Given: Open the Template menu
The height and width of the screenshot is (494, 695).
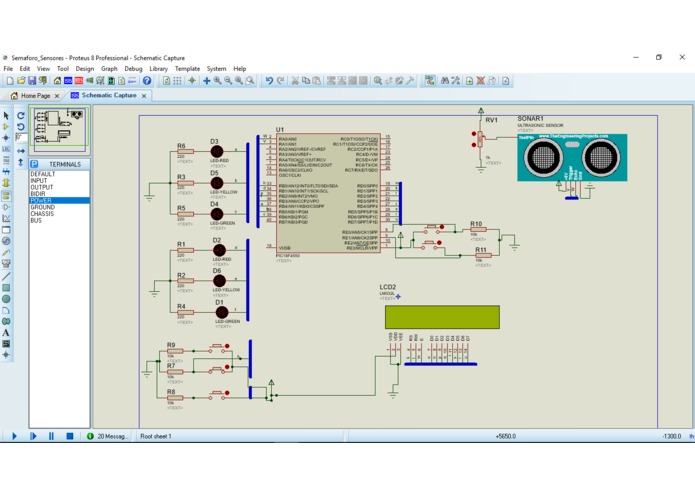Looking at the screenshot, I should coord(187,69).
